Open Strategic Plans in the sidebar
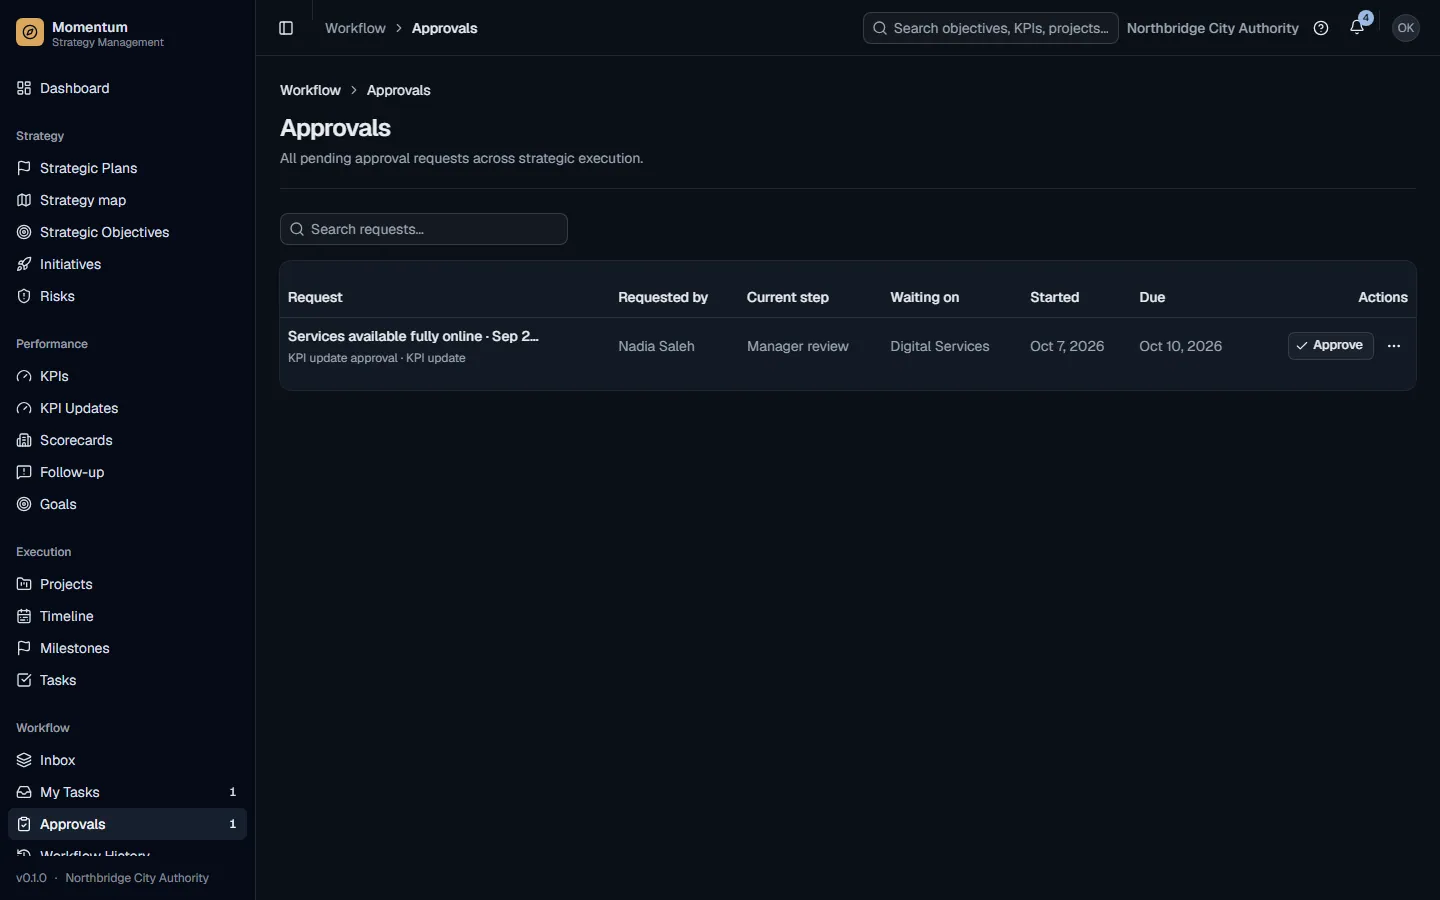 (x=127, y=168)
